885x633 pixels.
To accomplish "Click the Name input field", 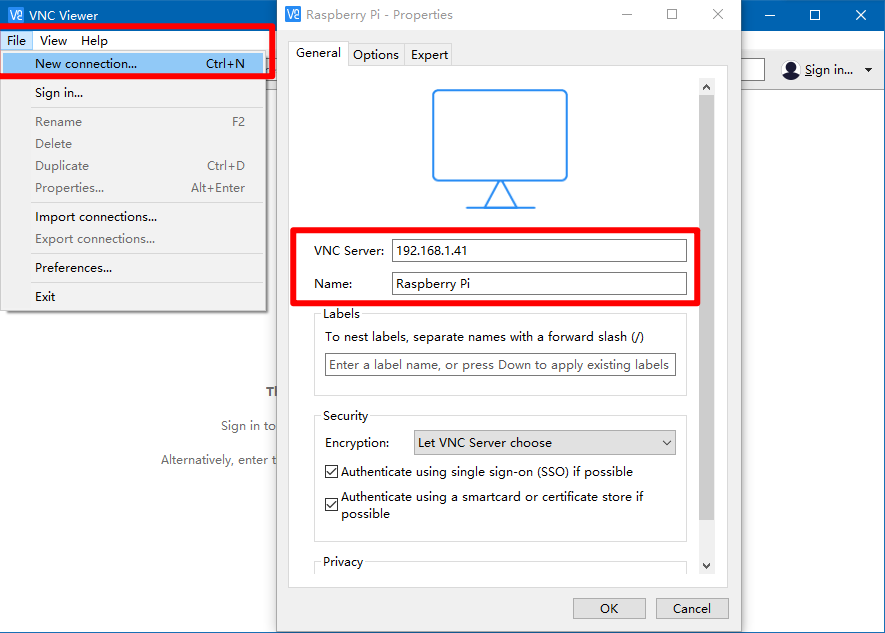I will click(x=539, y=283).
